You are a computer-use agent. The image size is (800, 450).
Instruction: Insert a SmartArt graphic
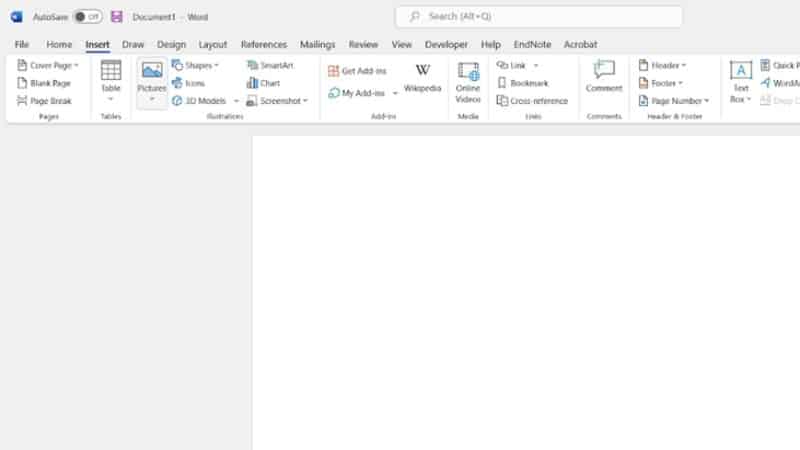[x=270, y=65]
